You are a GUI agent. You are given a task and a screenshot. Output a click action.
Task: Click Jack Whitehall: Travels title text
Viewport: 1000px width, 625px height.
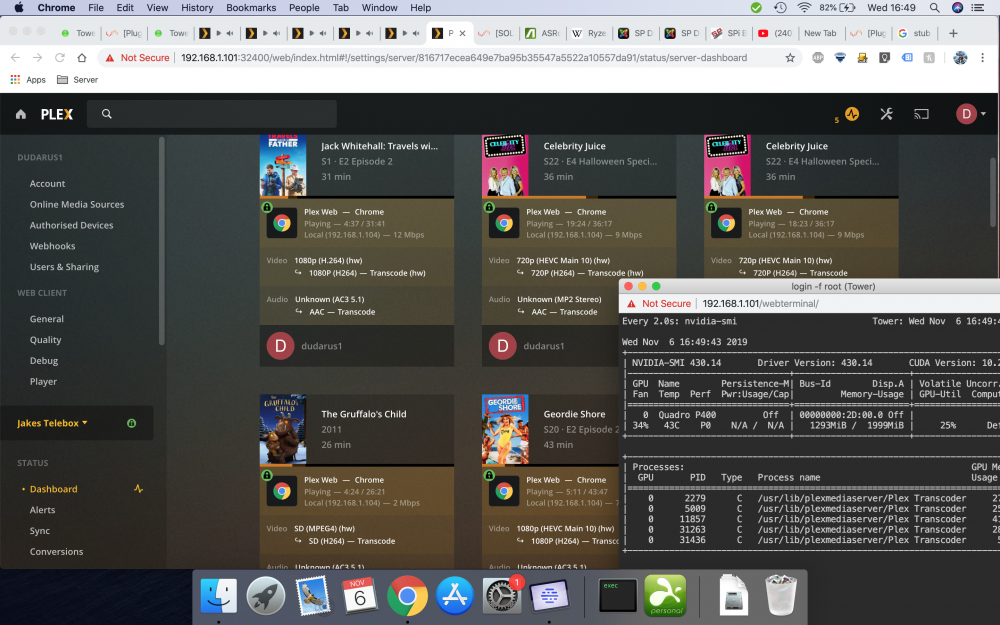pos(379,146)
